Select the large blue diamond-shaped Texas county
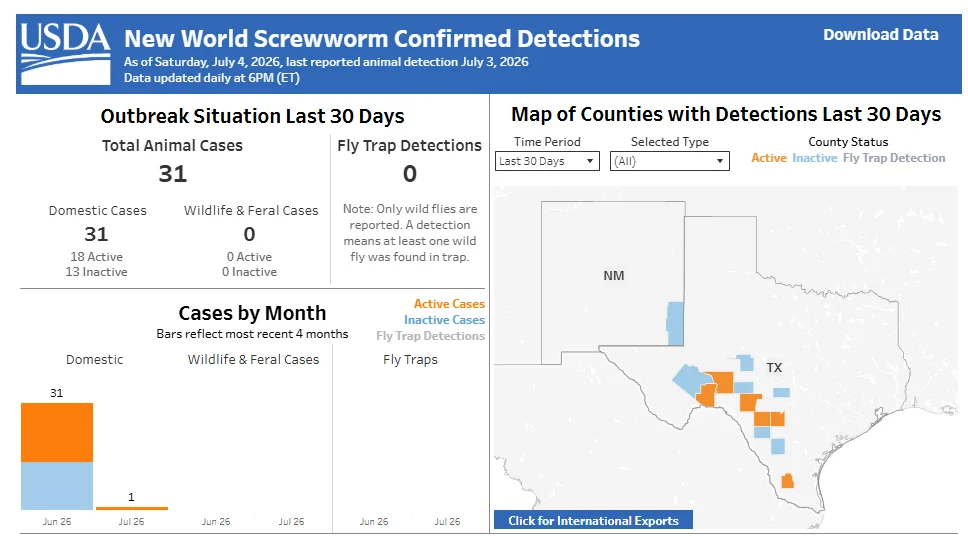968x536 pixels. 689,379
